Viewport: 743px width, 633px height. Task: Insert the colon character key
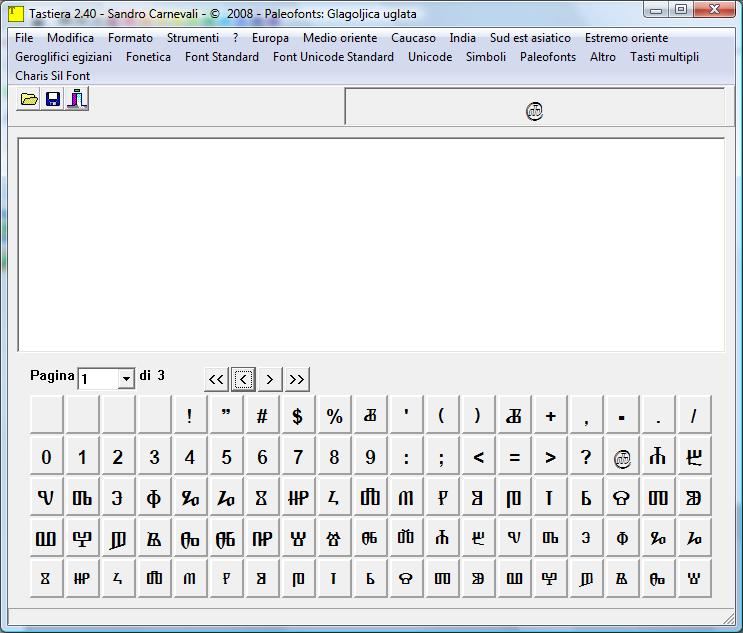[406, 456]
